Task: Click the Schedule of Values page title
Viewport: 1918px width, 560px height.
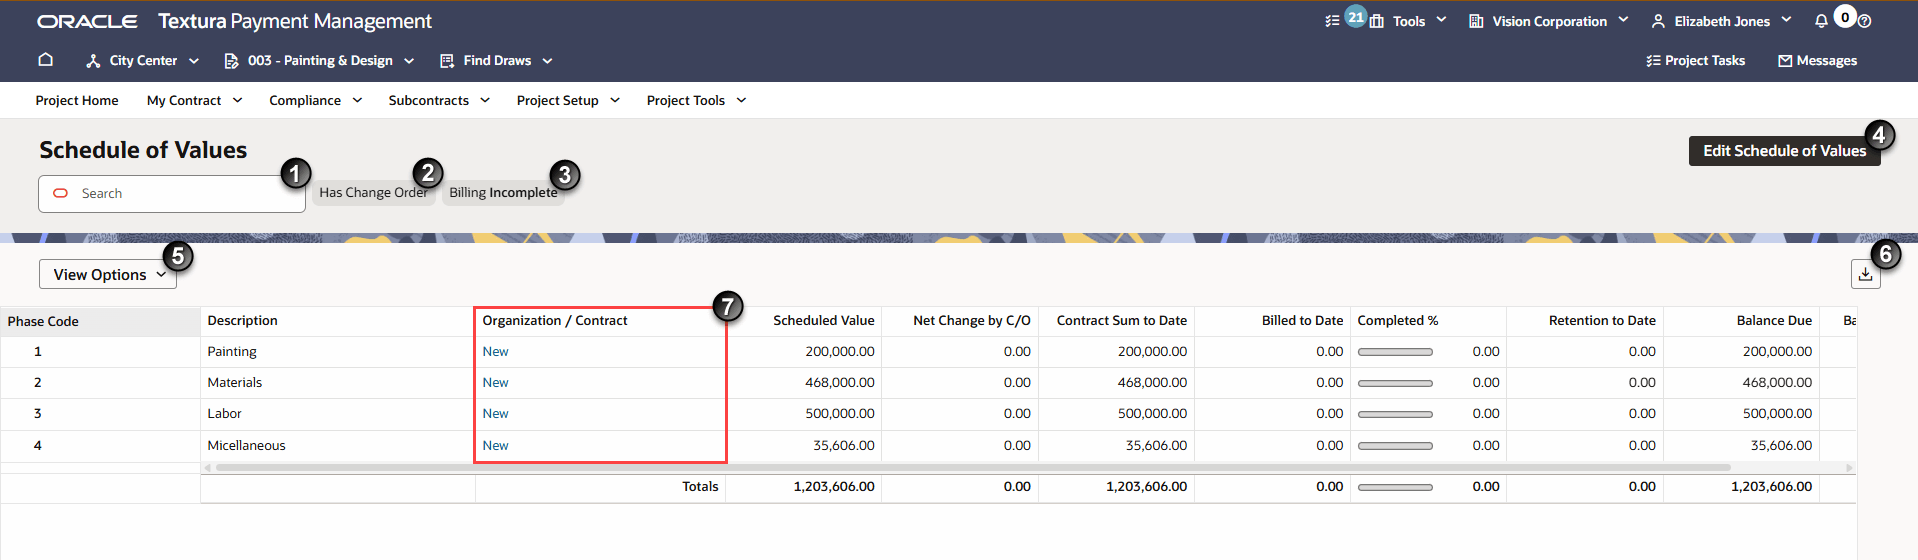Action: click(143, 150)
